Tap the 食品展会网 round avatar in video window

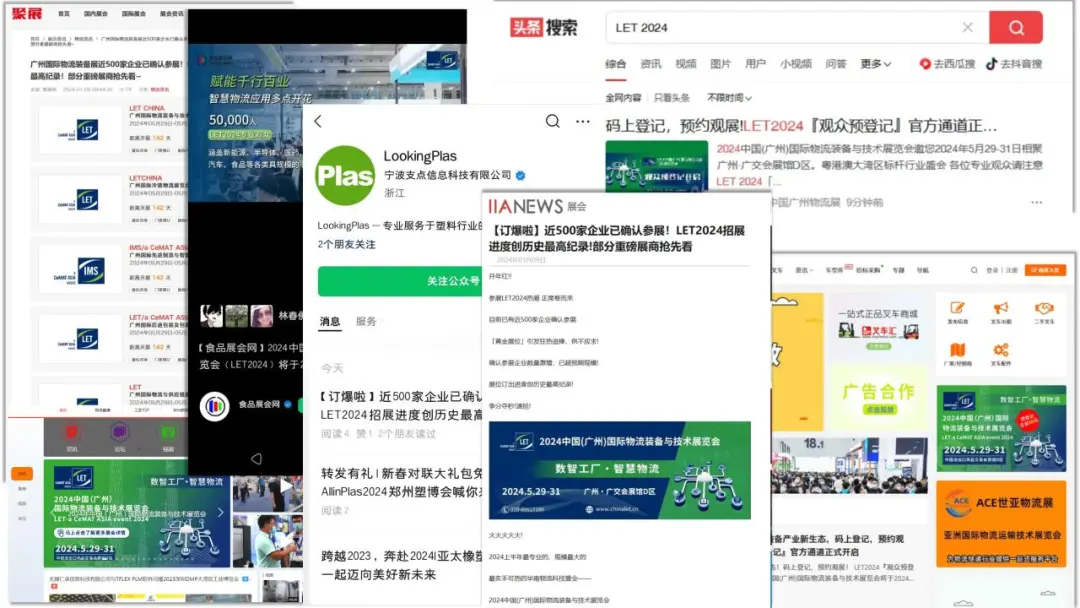[x=214, y=406]
